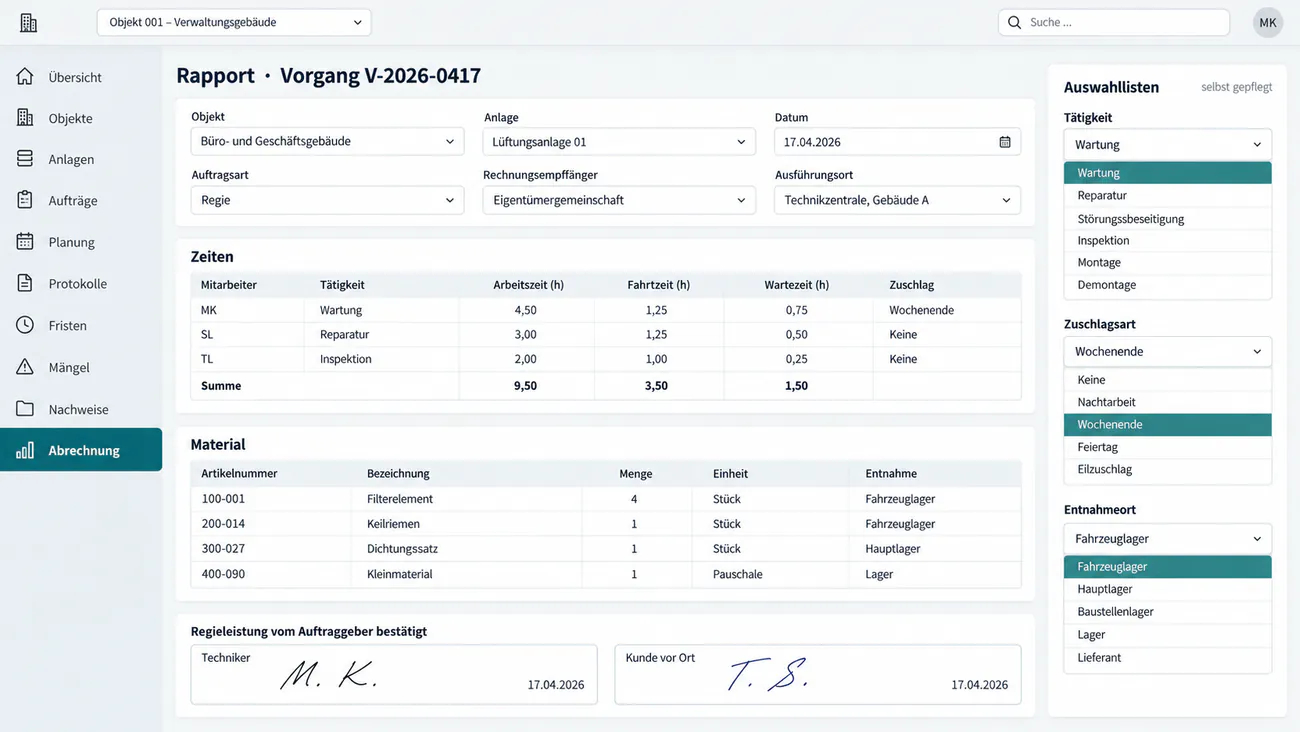
Task: Open the Anlage dropdown Lüftungsanlage 01
Action: tap(619, 142)
